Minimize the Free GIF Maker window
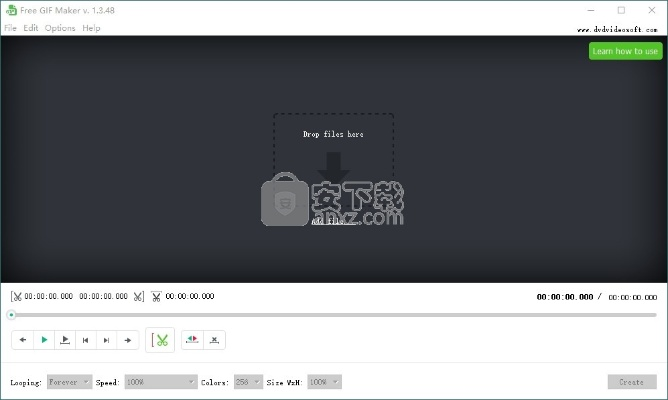The width and height of the screenshot is (668, 400). 591,10
